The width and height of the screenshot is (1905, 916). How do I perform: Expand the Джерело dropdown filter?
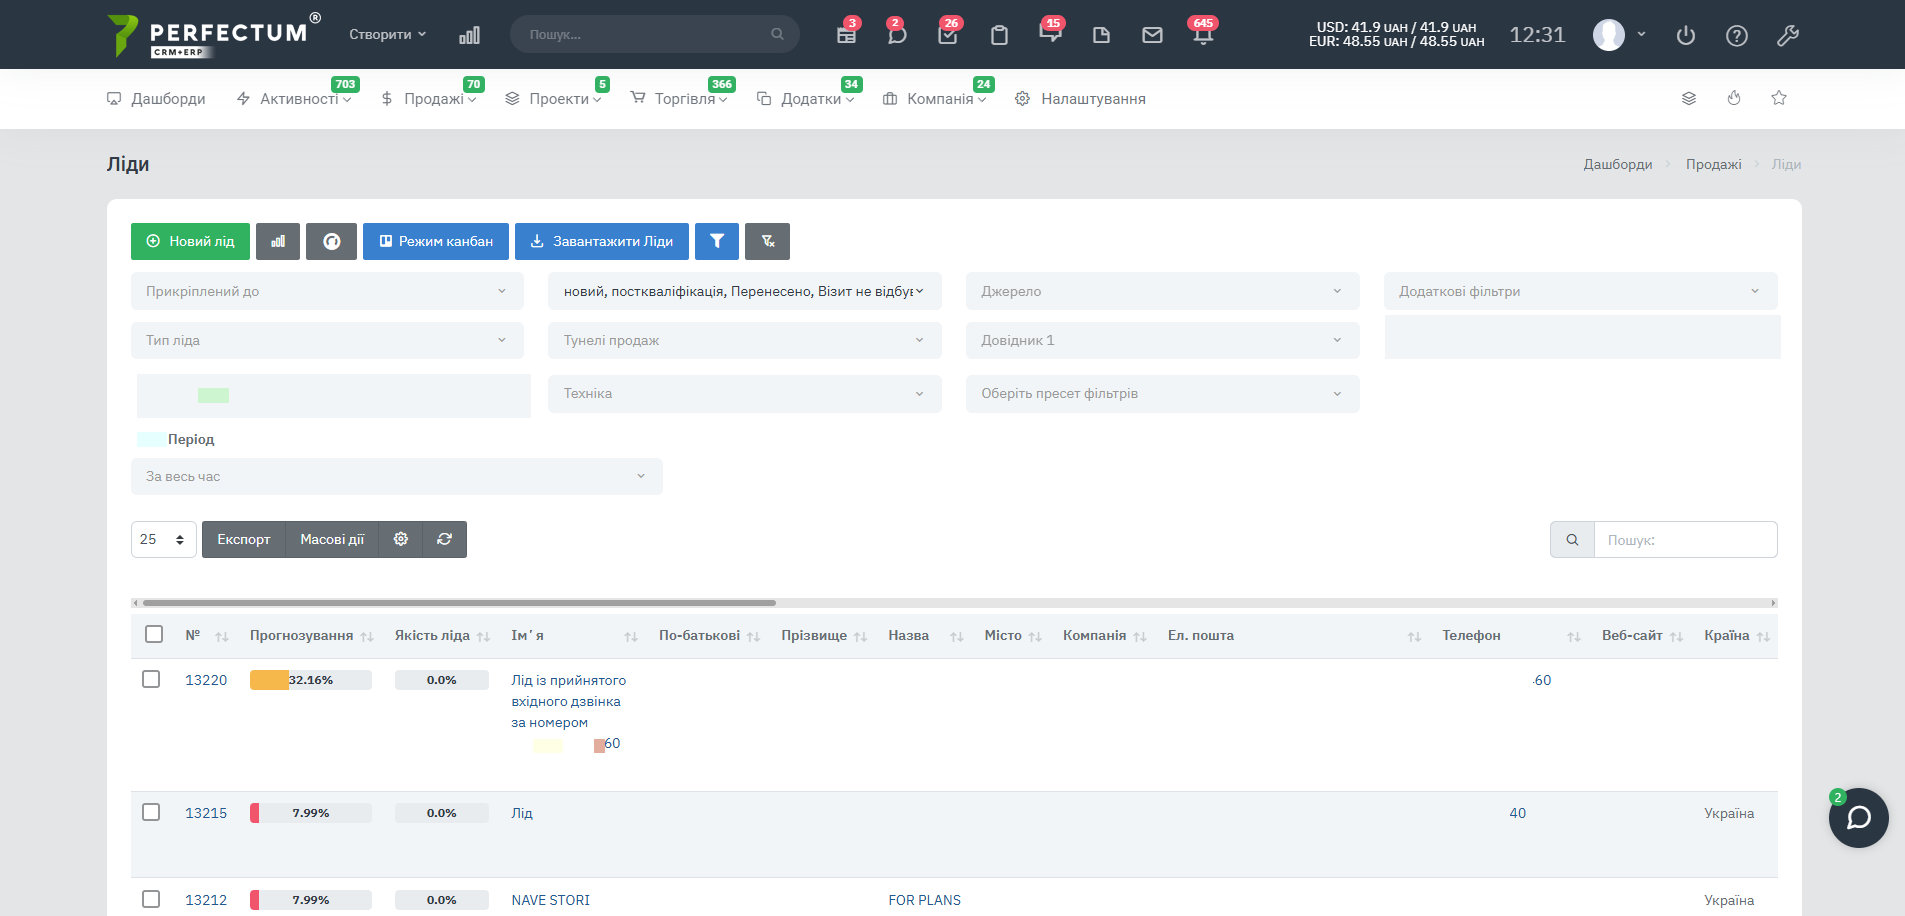click(1162, 291)
